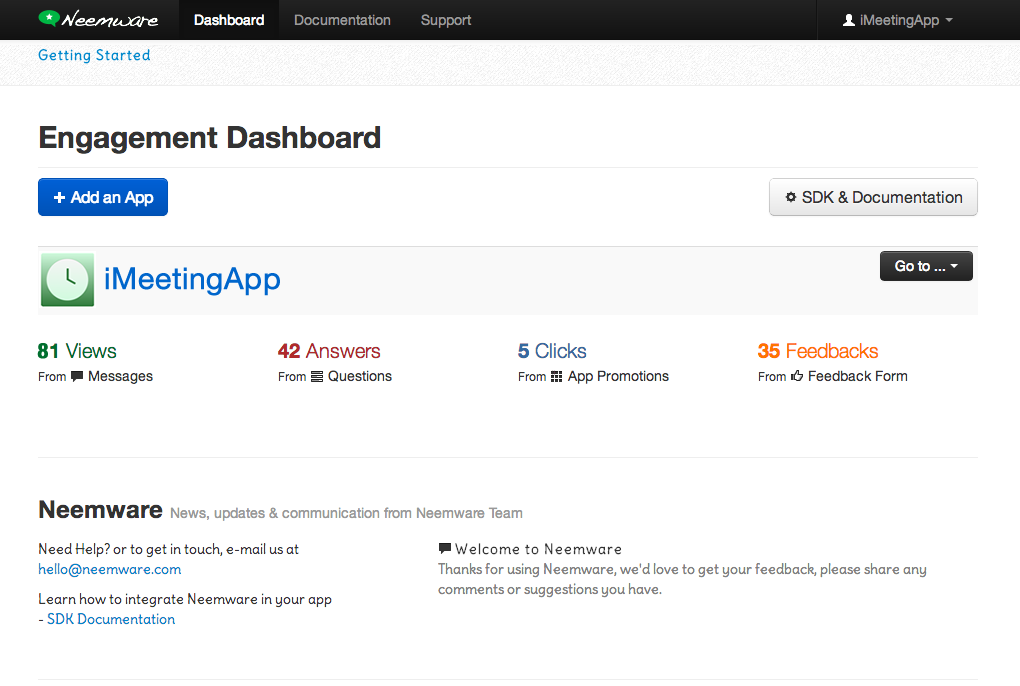1020x686 pixels.
Task: Click the Questions list icon
Action: pos(317,377)
